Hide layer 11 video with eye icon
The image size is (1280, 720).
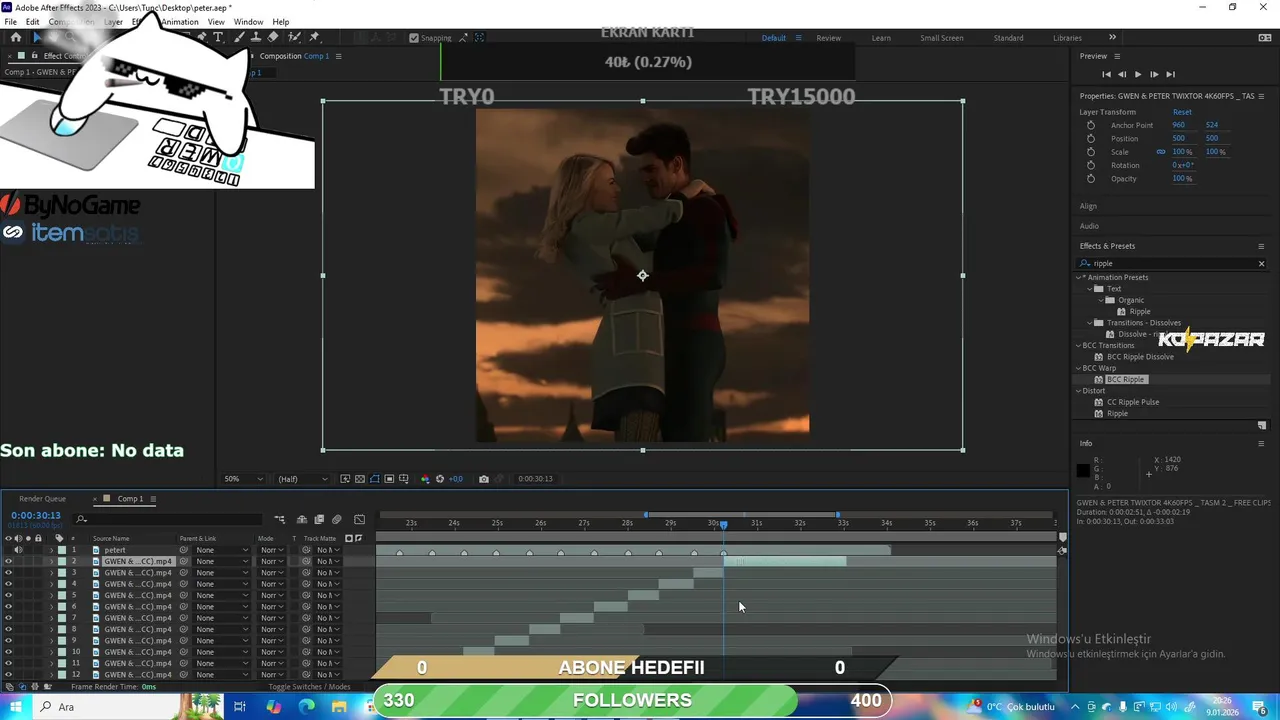click(x=8, y=663)
